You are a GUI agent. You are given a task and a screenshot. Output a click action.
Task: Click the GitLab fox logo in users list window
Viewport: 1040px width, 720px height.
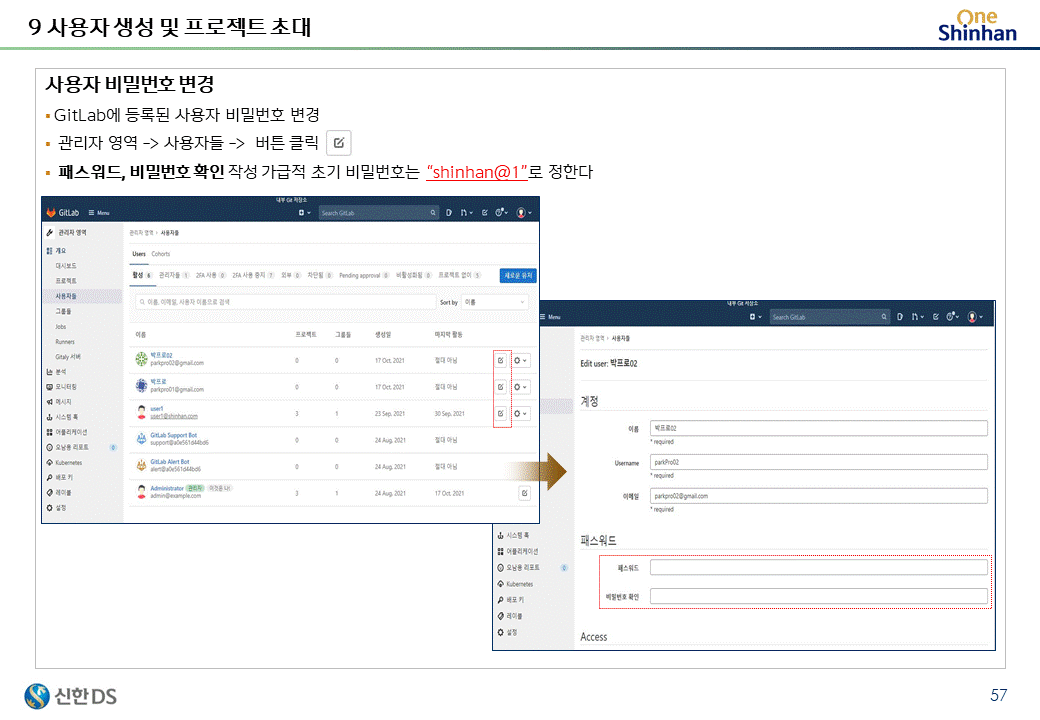[x=51, y=213]
